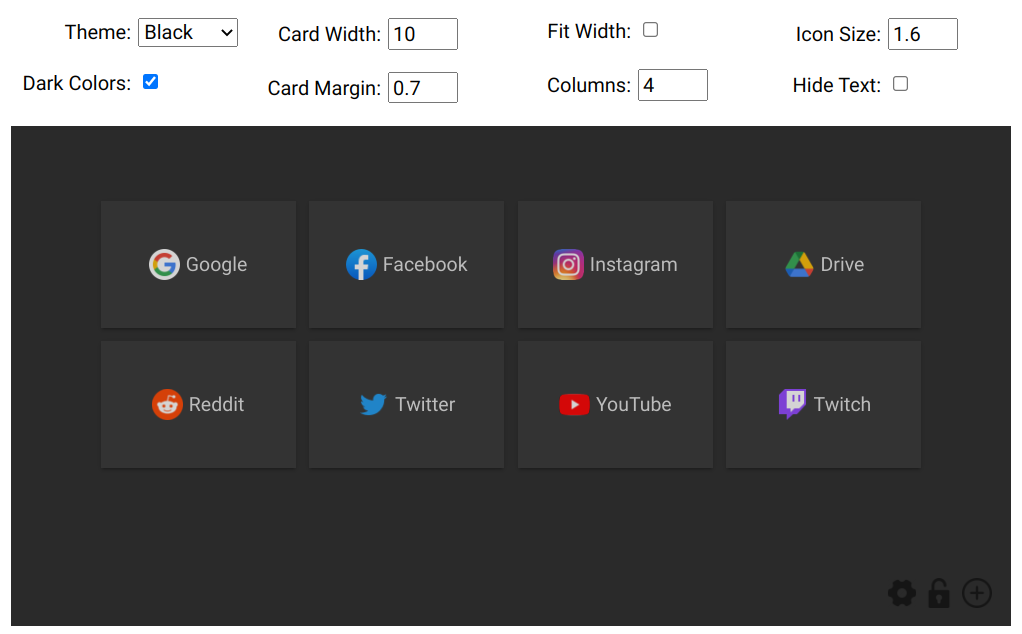Click the Icon Size label text

click(x=838, y=35)
